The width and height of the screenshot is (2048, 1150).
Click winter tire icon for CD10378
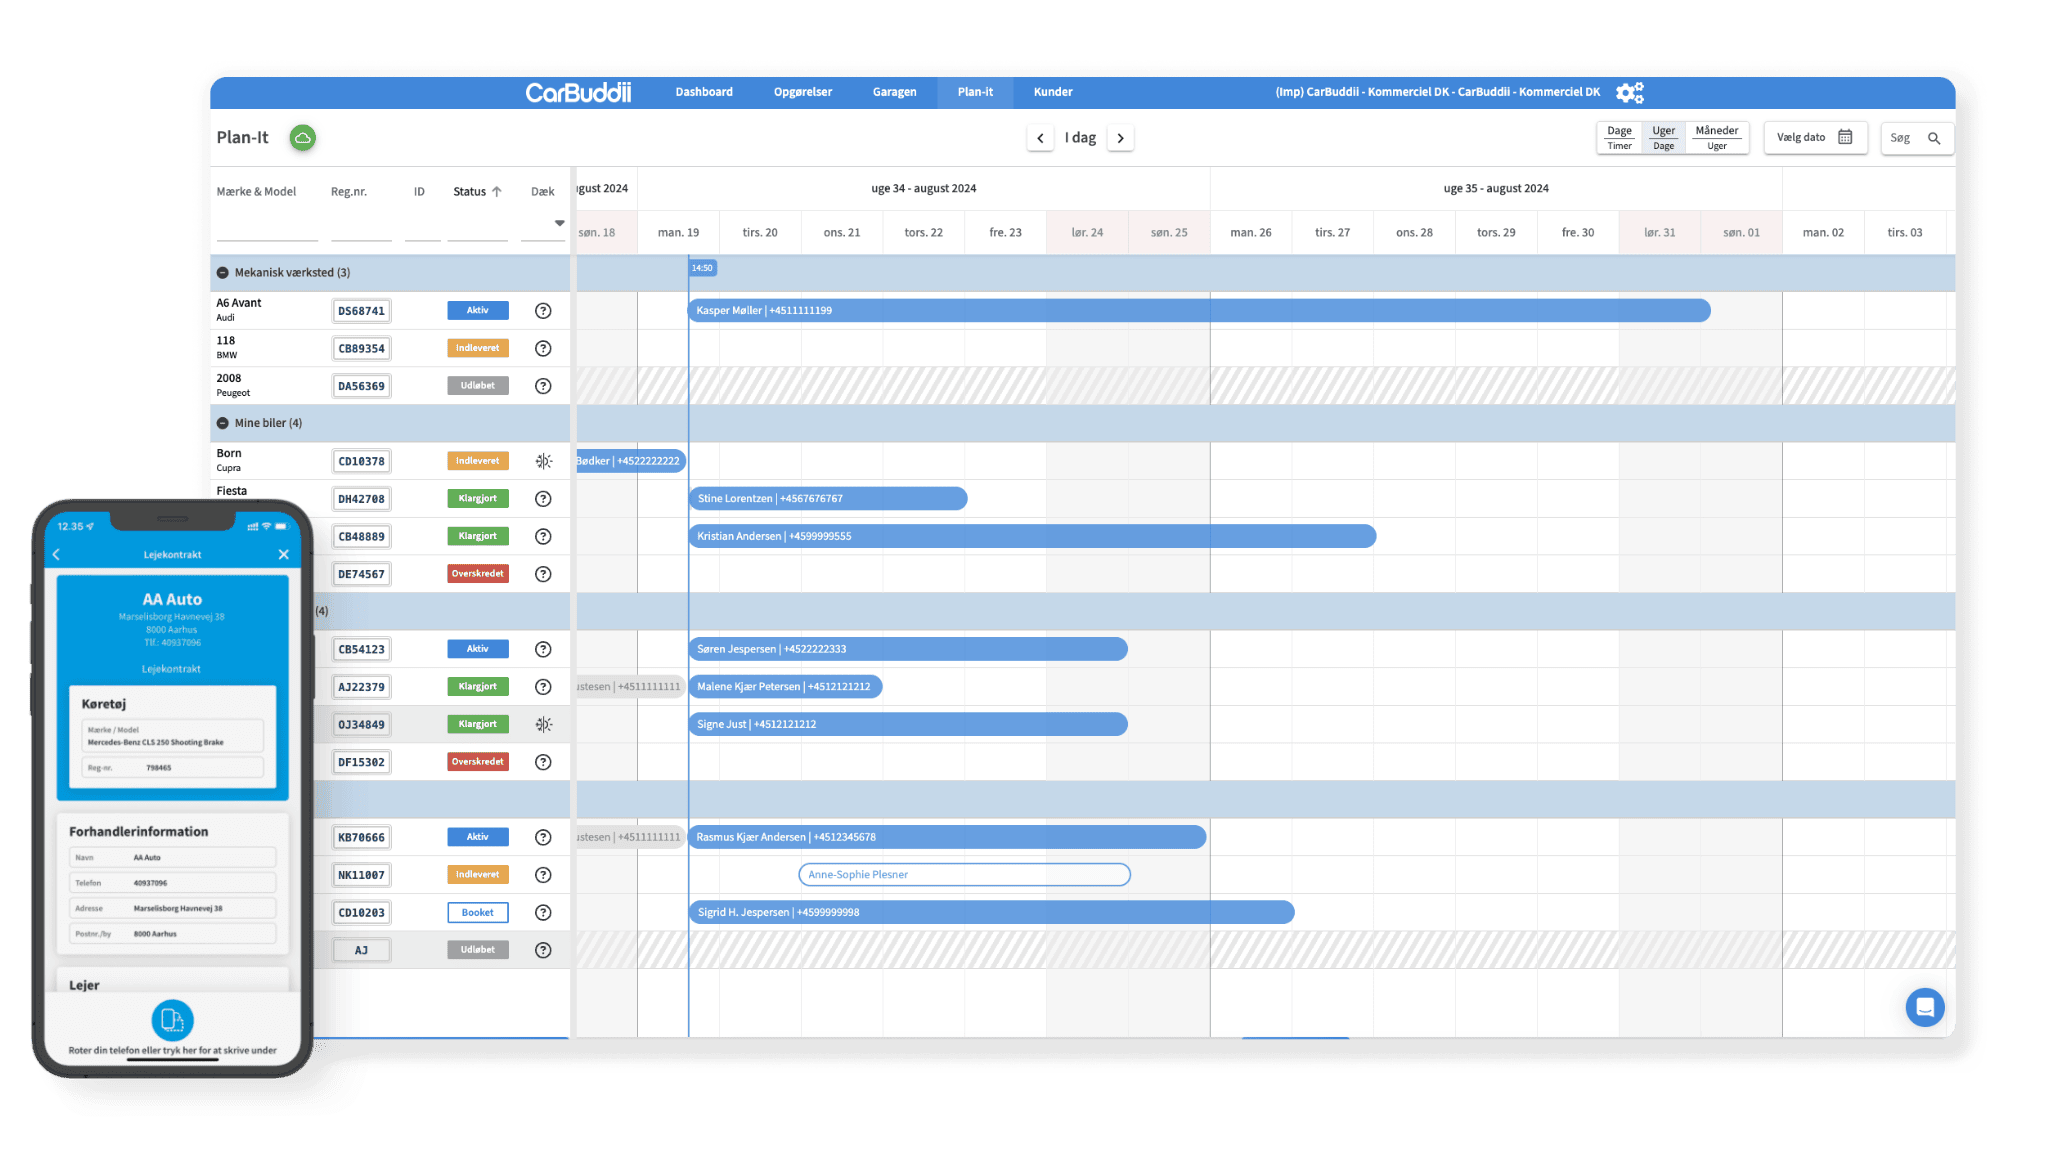543,461
